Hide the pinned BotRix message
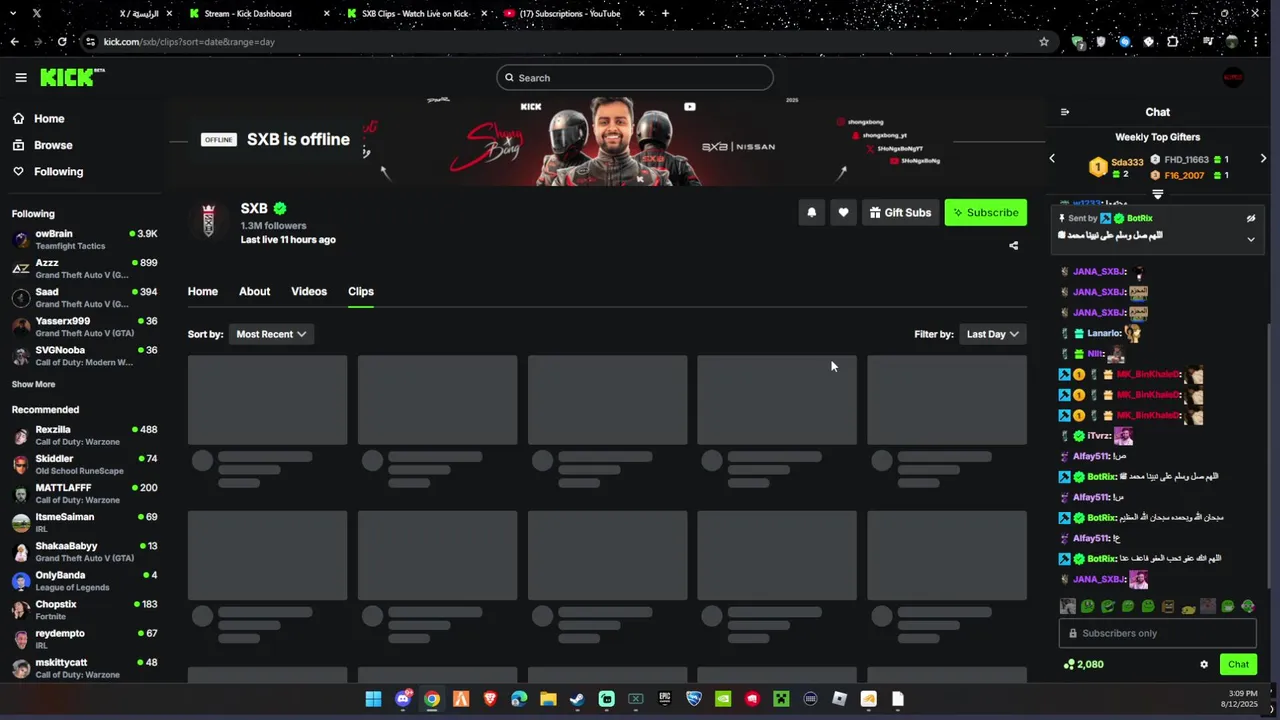This screenshot has width=1280, height=720. coord(1250,218)
